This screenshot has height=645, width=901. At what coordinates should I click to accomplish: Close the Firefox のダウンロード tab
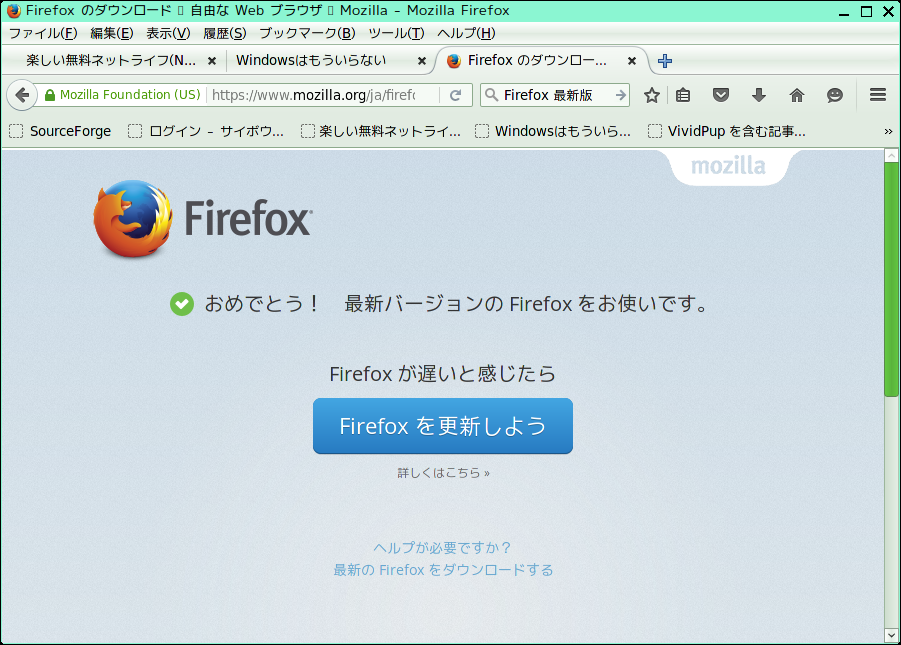point(632,61)
